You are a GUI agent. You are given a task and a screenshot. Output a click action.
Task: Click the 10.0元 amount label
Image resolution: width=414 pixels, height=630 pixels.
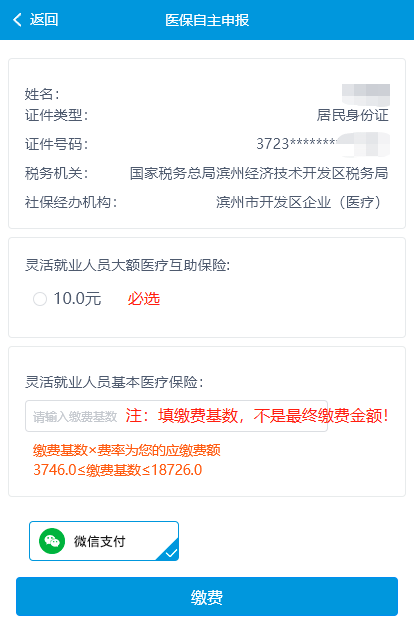click(x=77, y=299)
